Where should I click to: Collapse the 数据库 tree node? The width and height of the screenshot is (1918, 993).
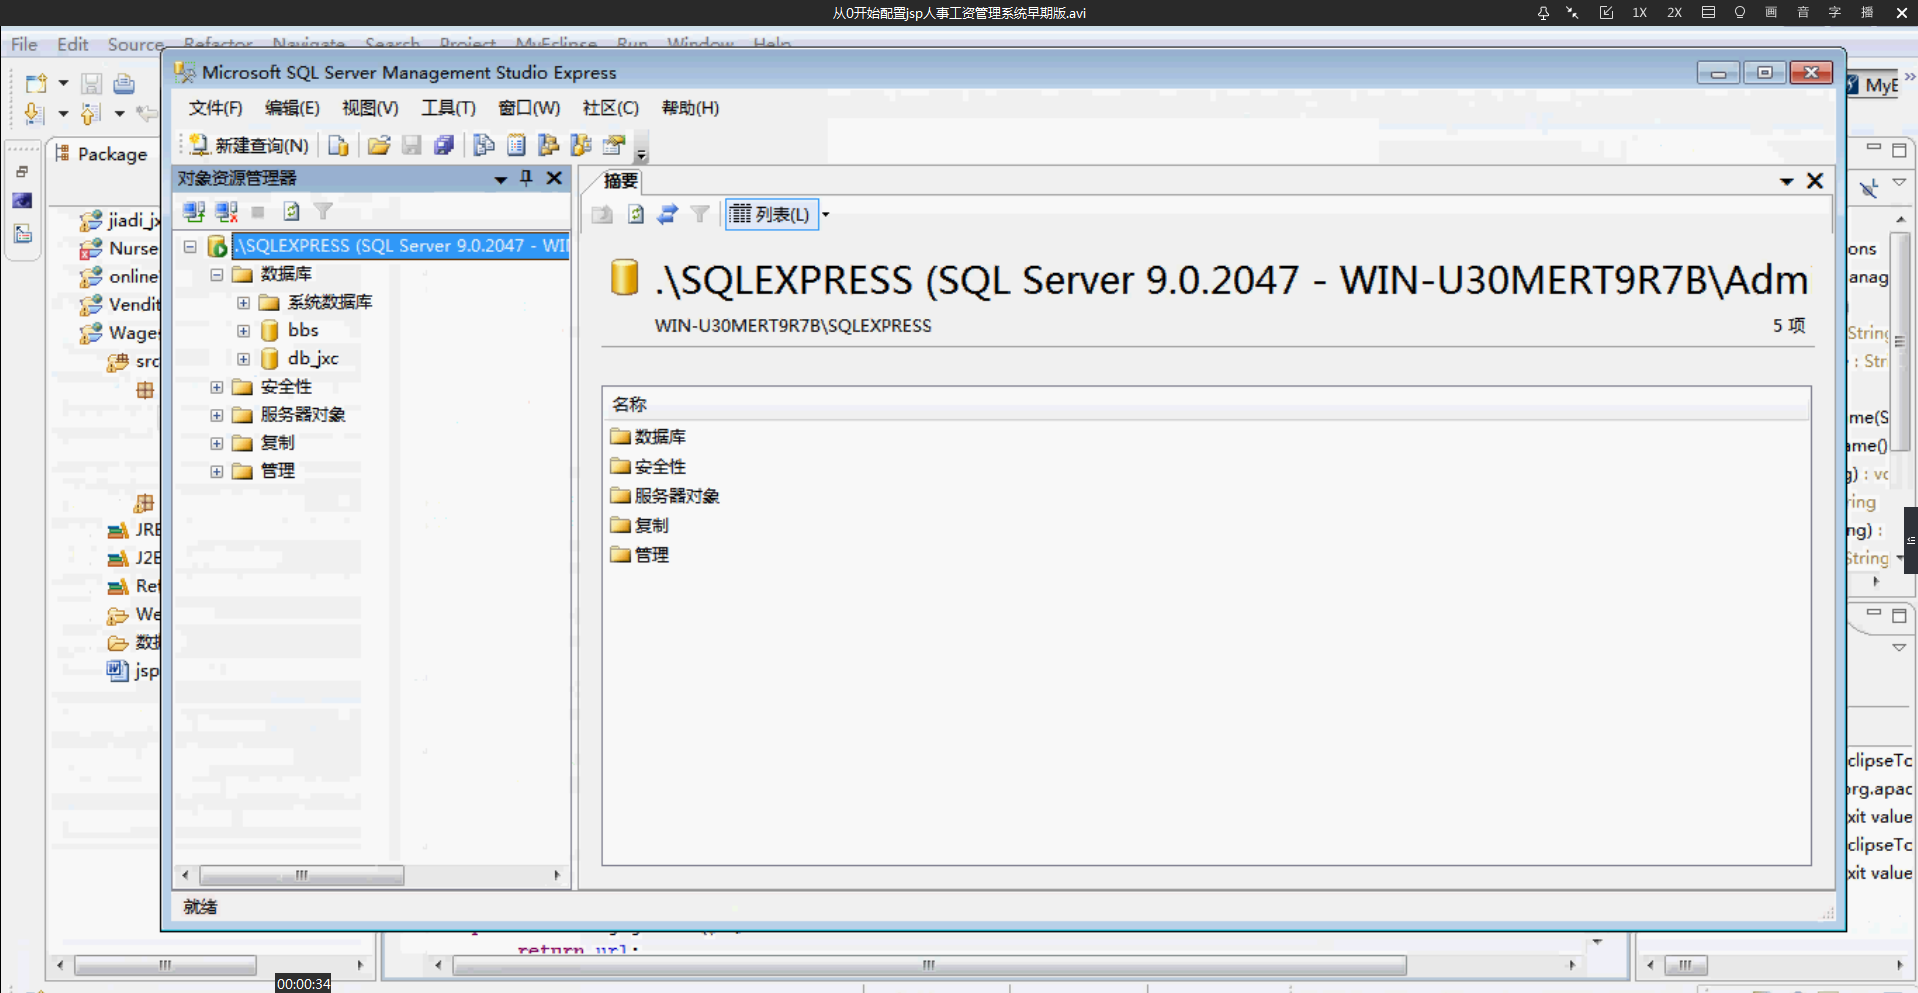coord(216,274)
